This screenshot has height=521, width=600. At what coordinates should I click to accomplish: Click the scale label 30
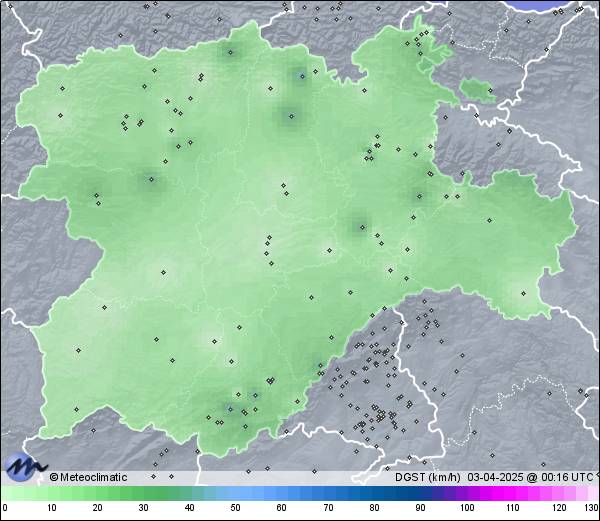(143, 508)
